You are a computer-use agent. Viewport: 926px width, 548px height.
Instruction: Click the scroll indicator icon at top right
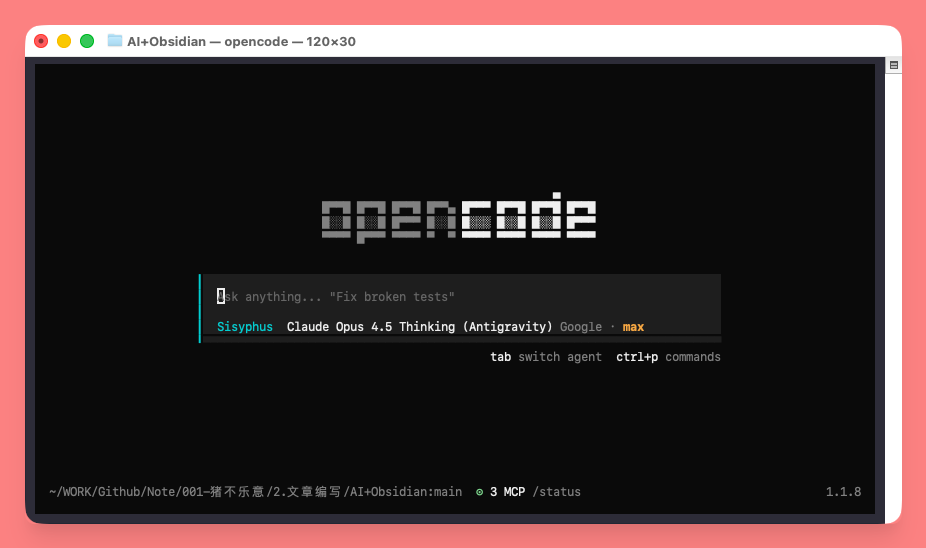(894, 65)
